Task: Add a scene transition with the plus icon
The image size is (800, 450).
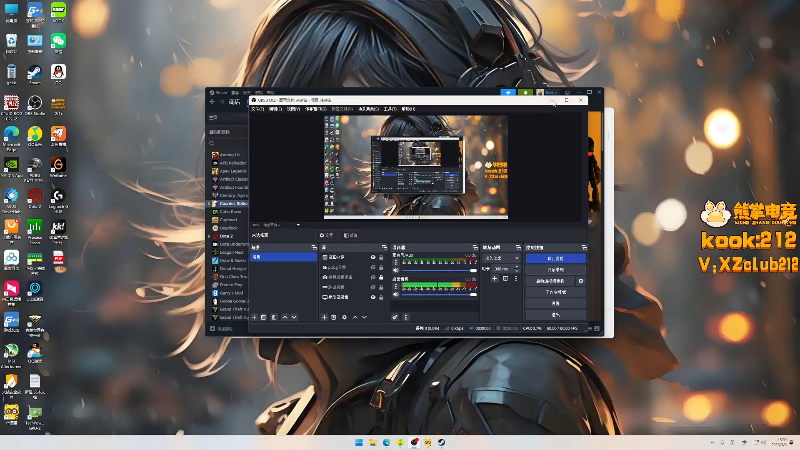Action: point(494,279)
